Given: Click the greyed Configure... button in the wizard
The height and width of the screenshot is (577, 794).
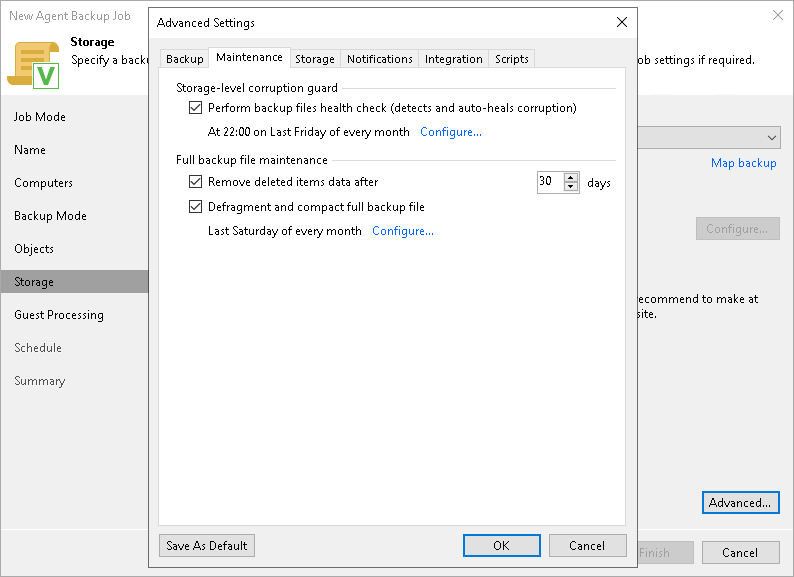Looking at the screenshot, I should (x=737, y=228).
